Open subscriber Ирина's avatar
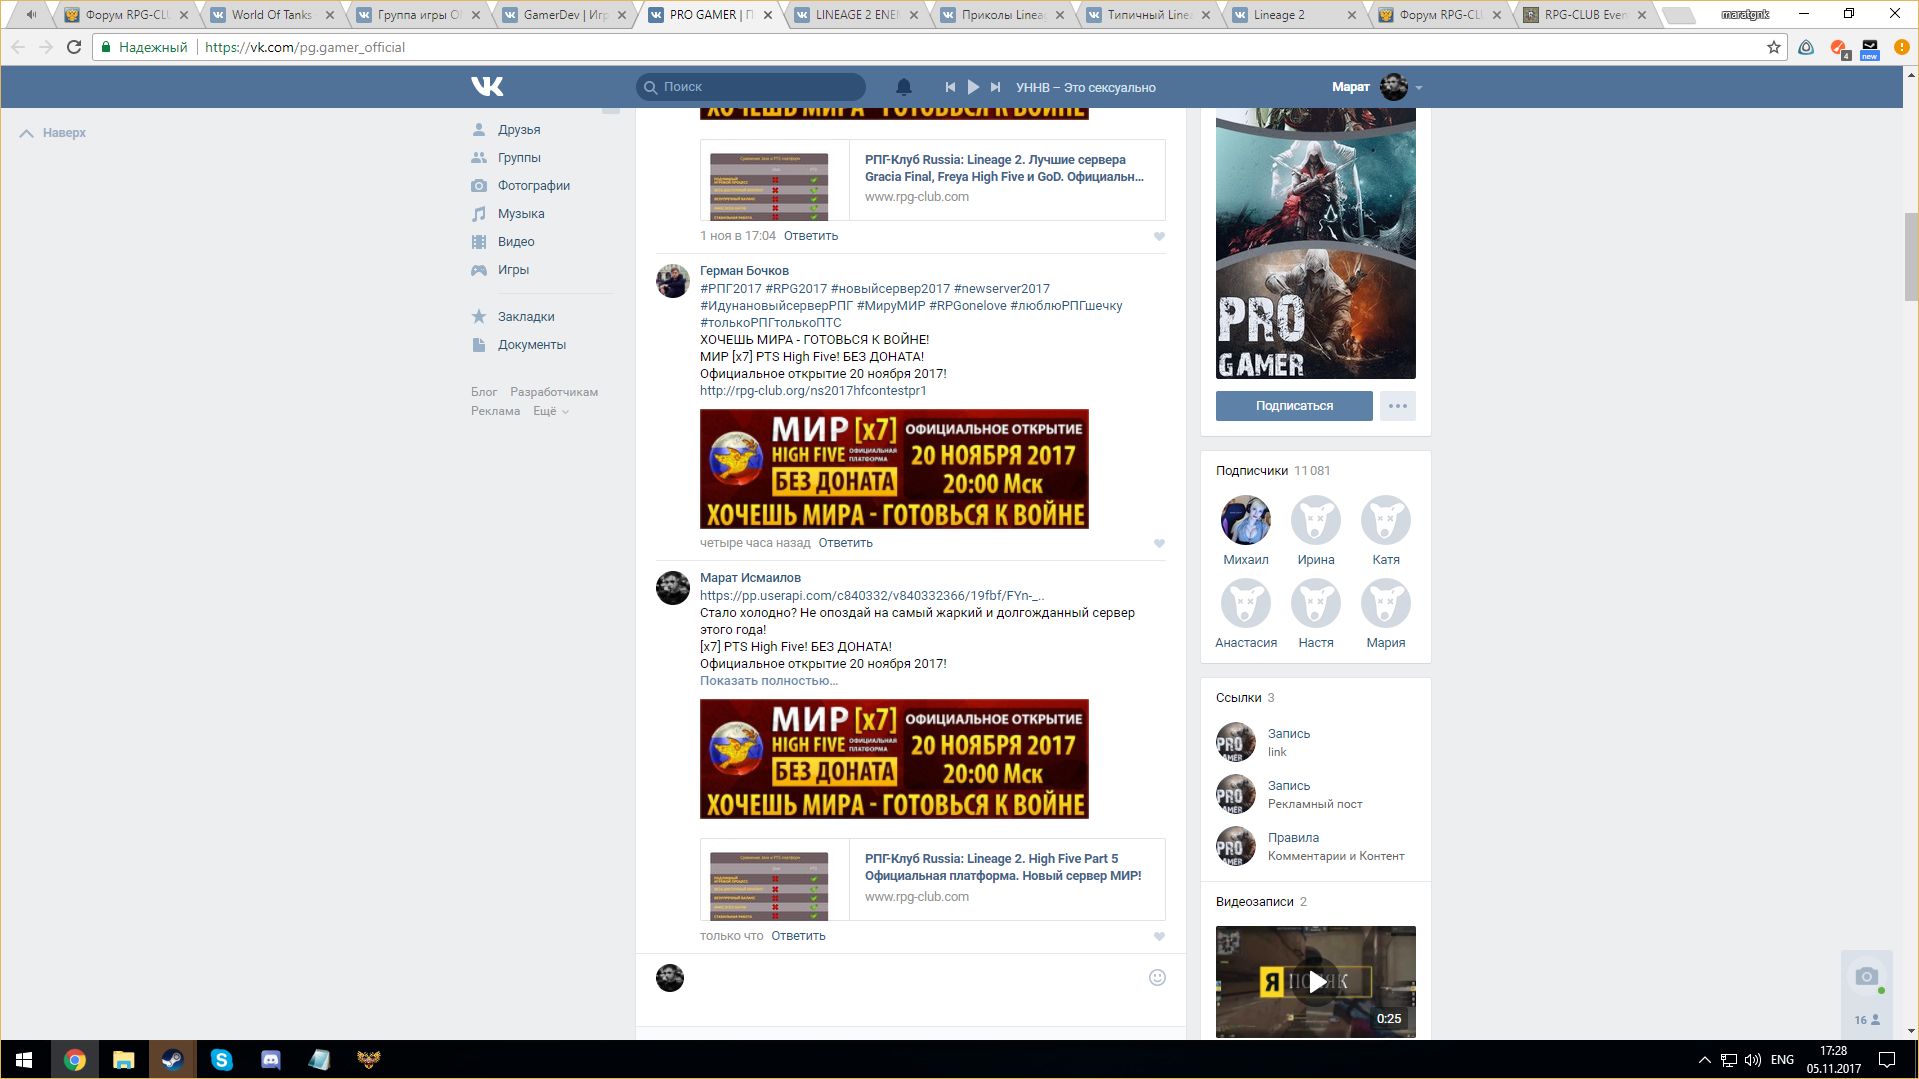This screenshot has height=1079, width=1919. click(x=1316, y=520)
